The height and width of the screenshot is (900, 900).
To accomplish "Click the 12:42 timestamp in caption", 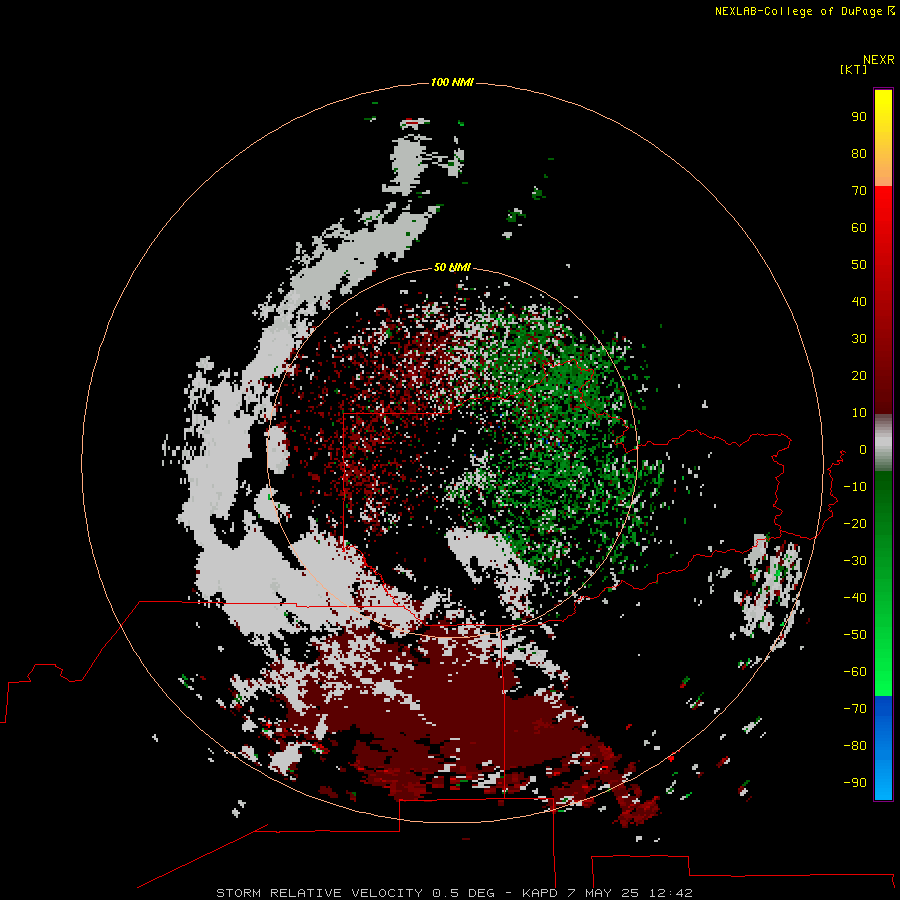I will [x=671, y=893].
